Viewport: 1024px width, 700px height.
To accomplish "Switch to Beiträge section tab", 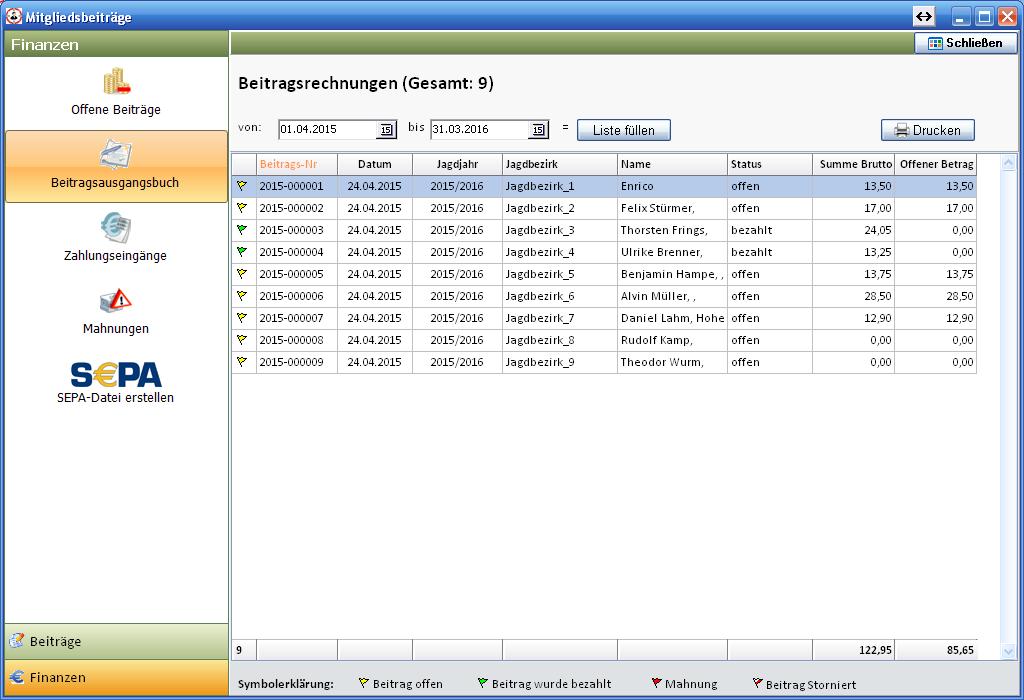I will point(116,641).
